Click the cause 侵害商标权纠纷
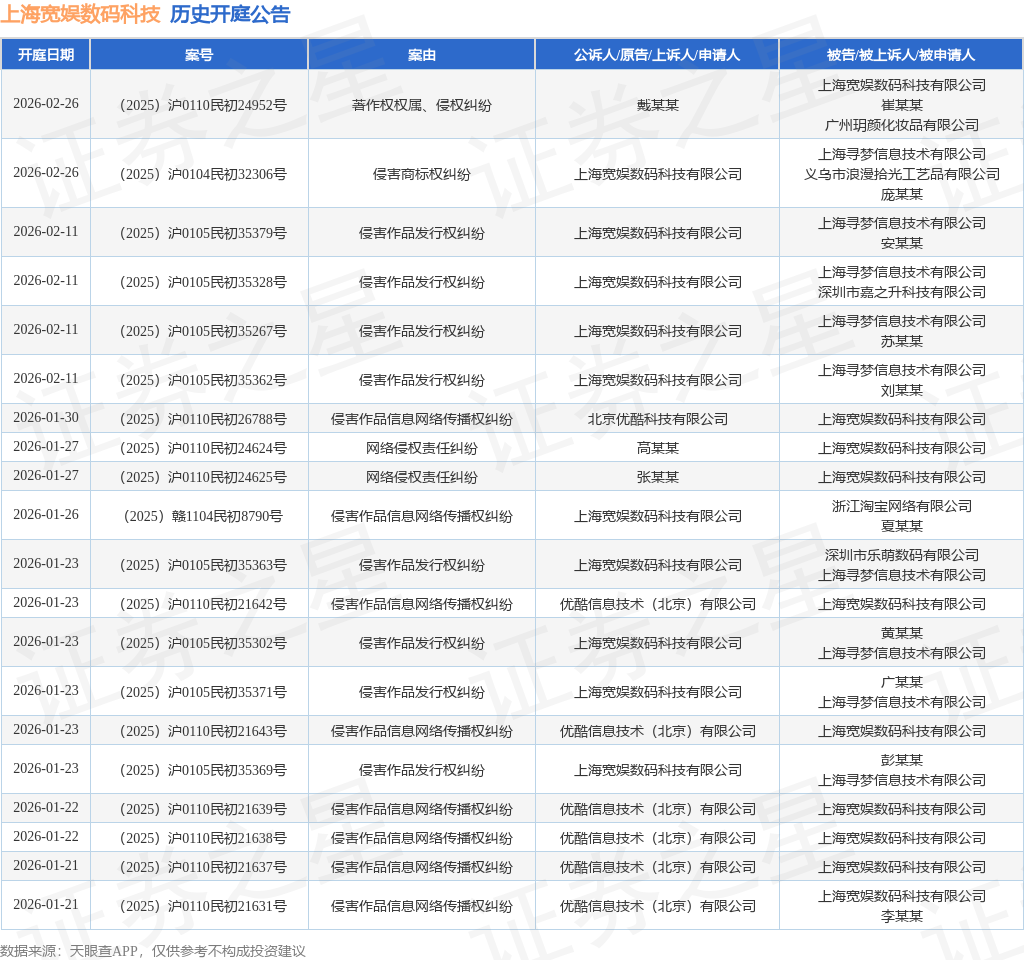Image resolution: width=1024 pixels, height=960 pixels. [422, 174]
